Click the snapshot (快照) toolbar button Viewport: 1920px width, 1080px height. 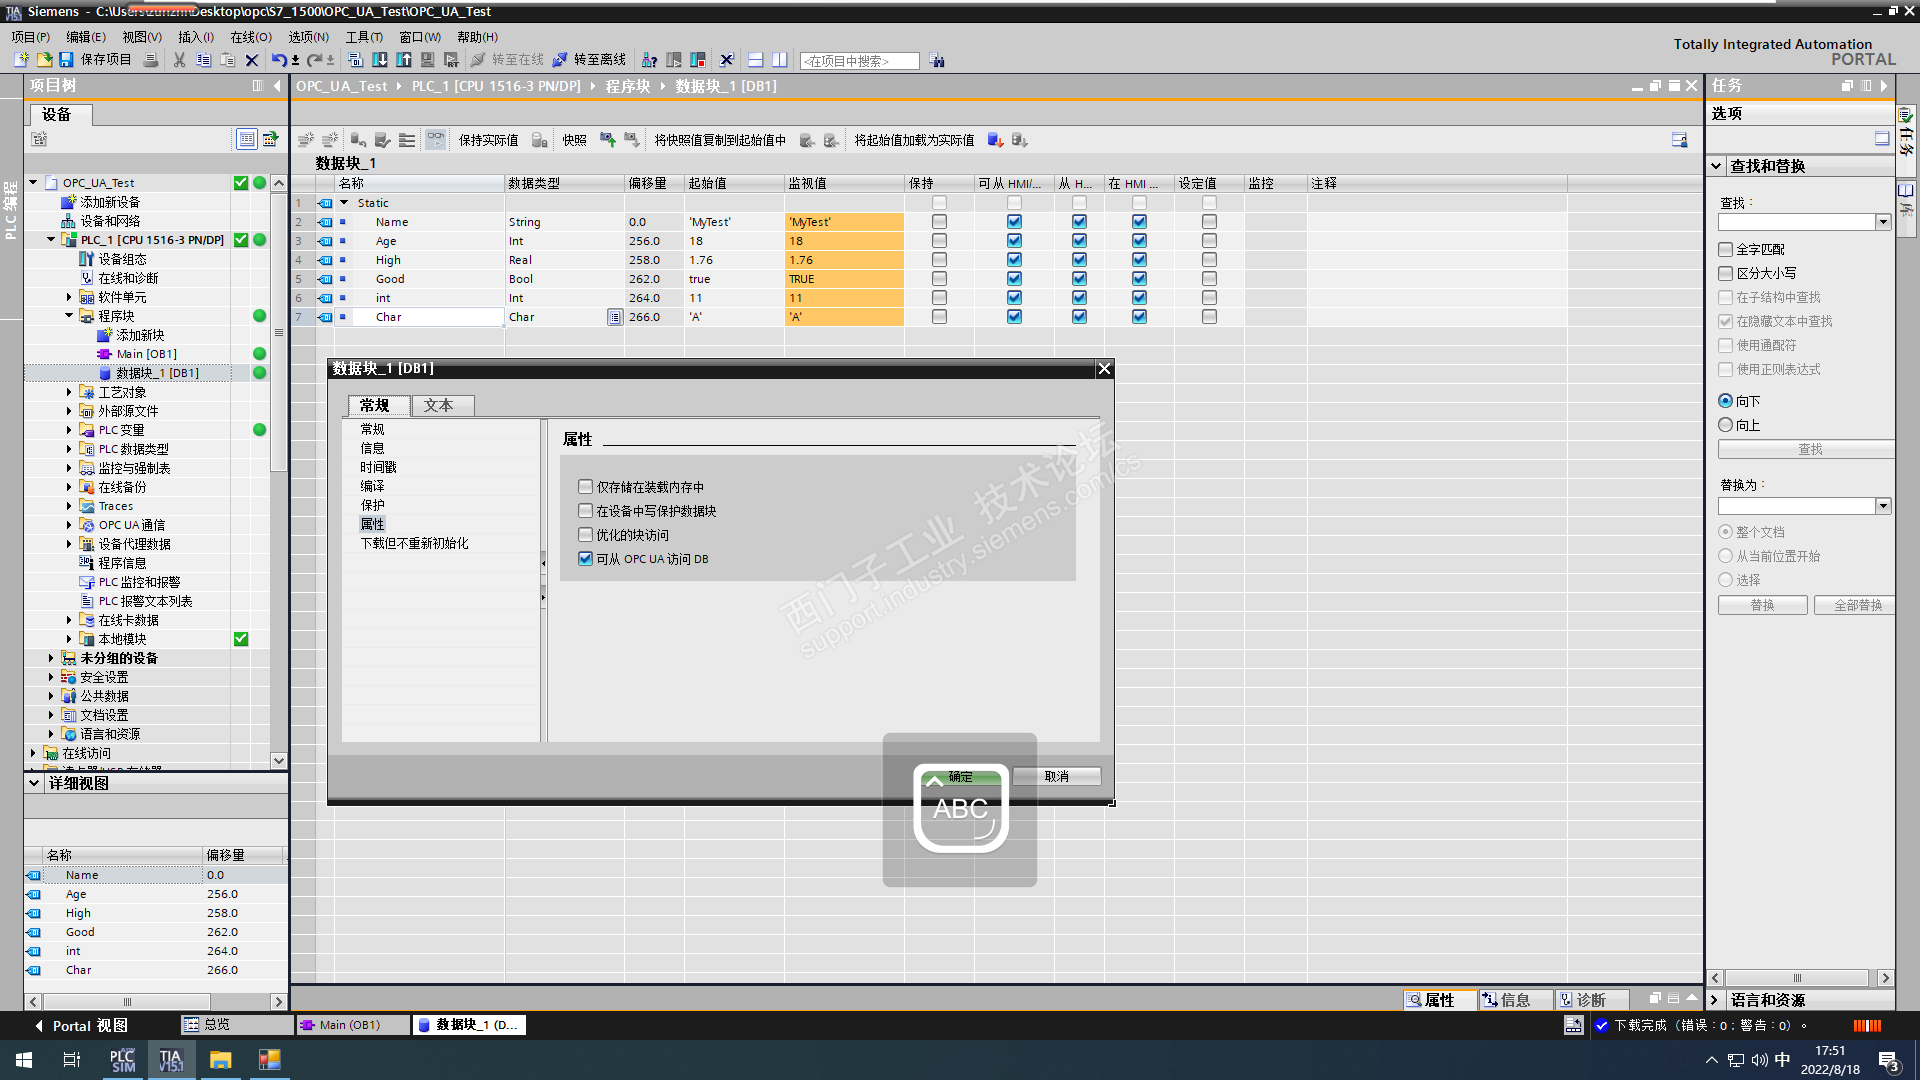coord(574,140)
